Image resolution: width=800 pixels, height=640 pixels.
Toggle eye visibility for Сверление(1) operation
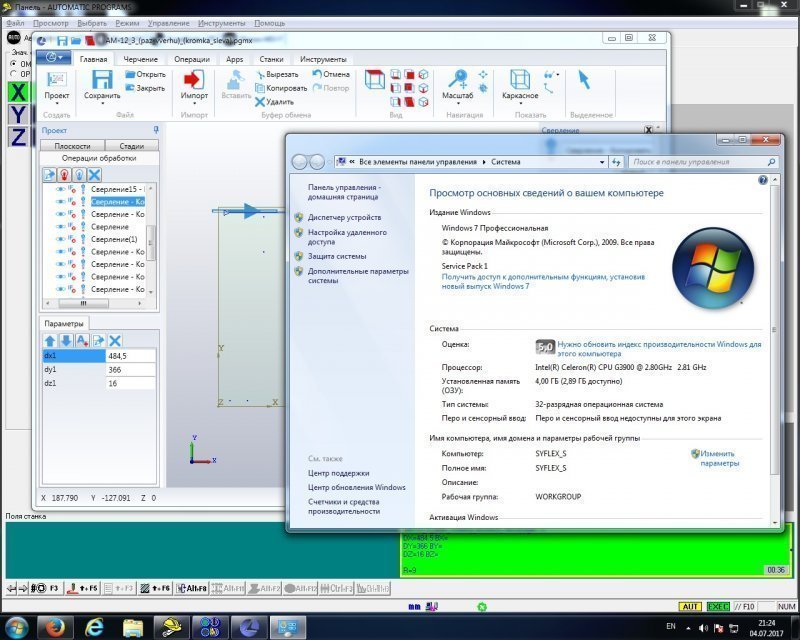coord(60,239)
